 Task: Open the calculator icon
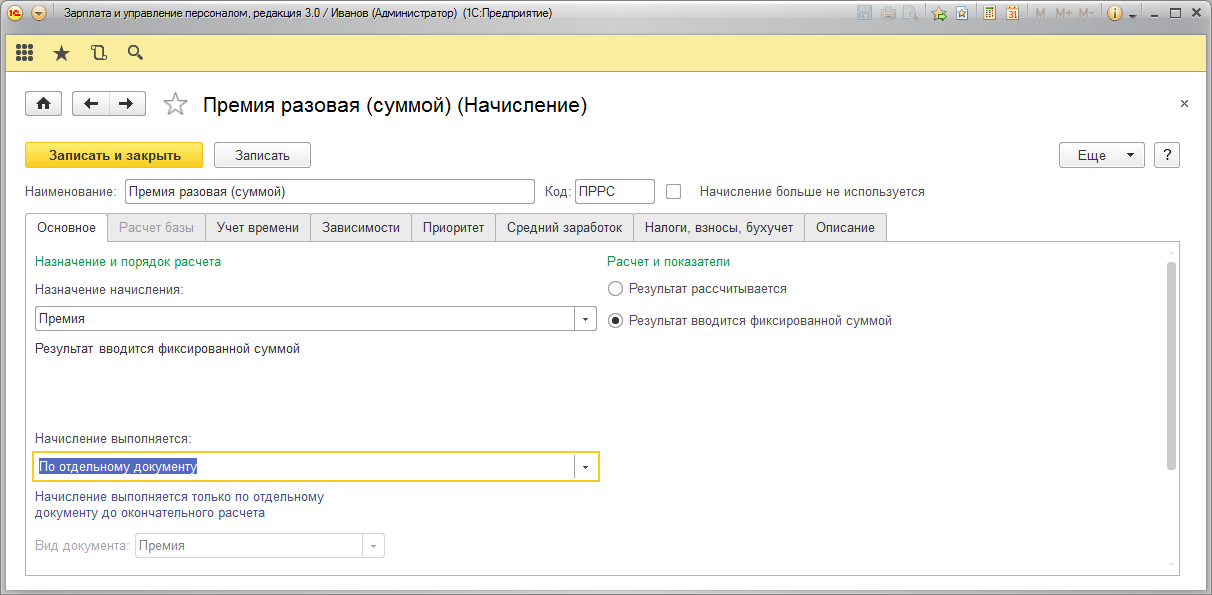989,13
